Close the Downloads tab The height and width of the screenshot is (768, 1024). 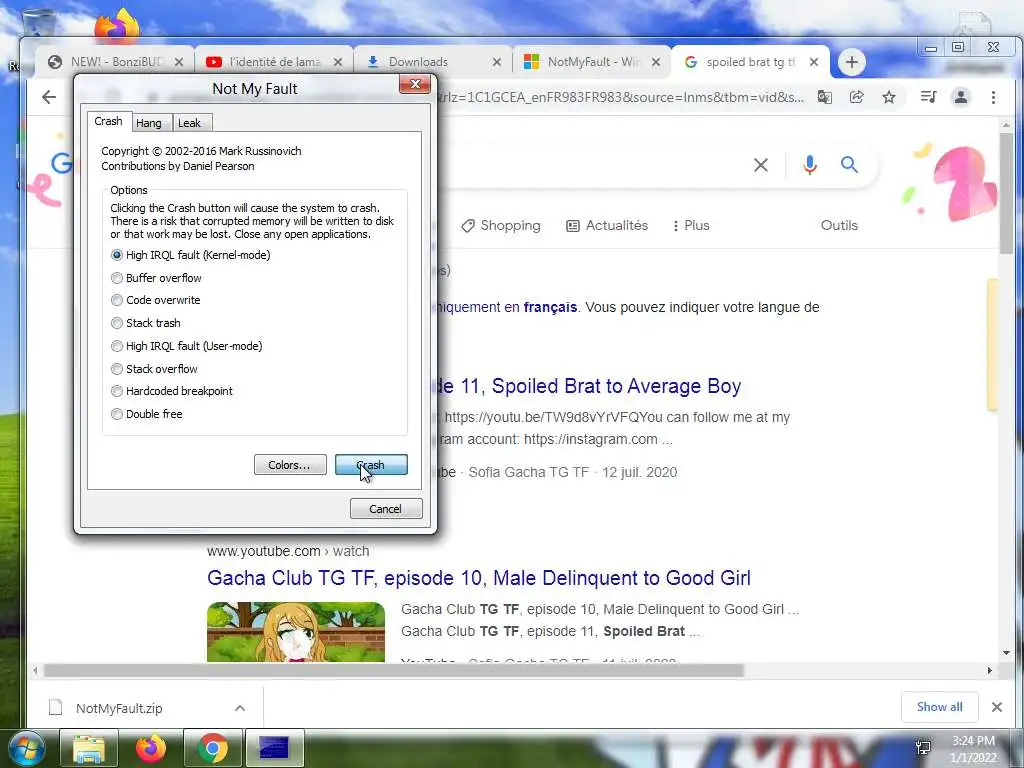pos(496,62)
